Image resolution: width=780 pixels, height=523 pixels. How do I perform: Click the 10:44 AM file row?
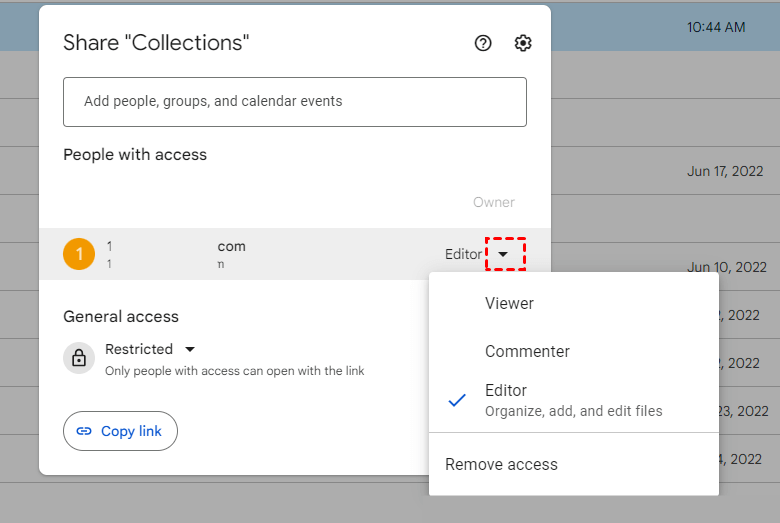715,27
